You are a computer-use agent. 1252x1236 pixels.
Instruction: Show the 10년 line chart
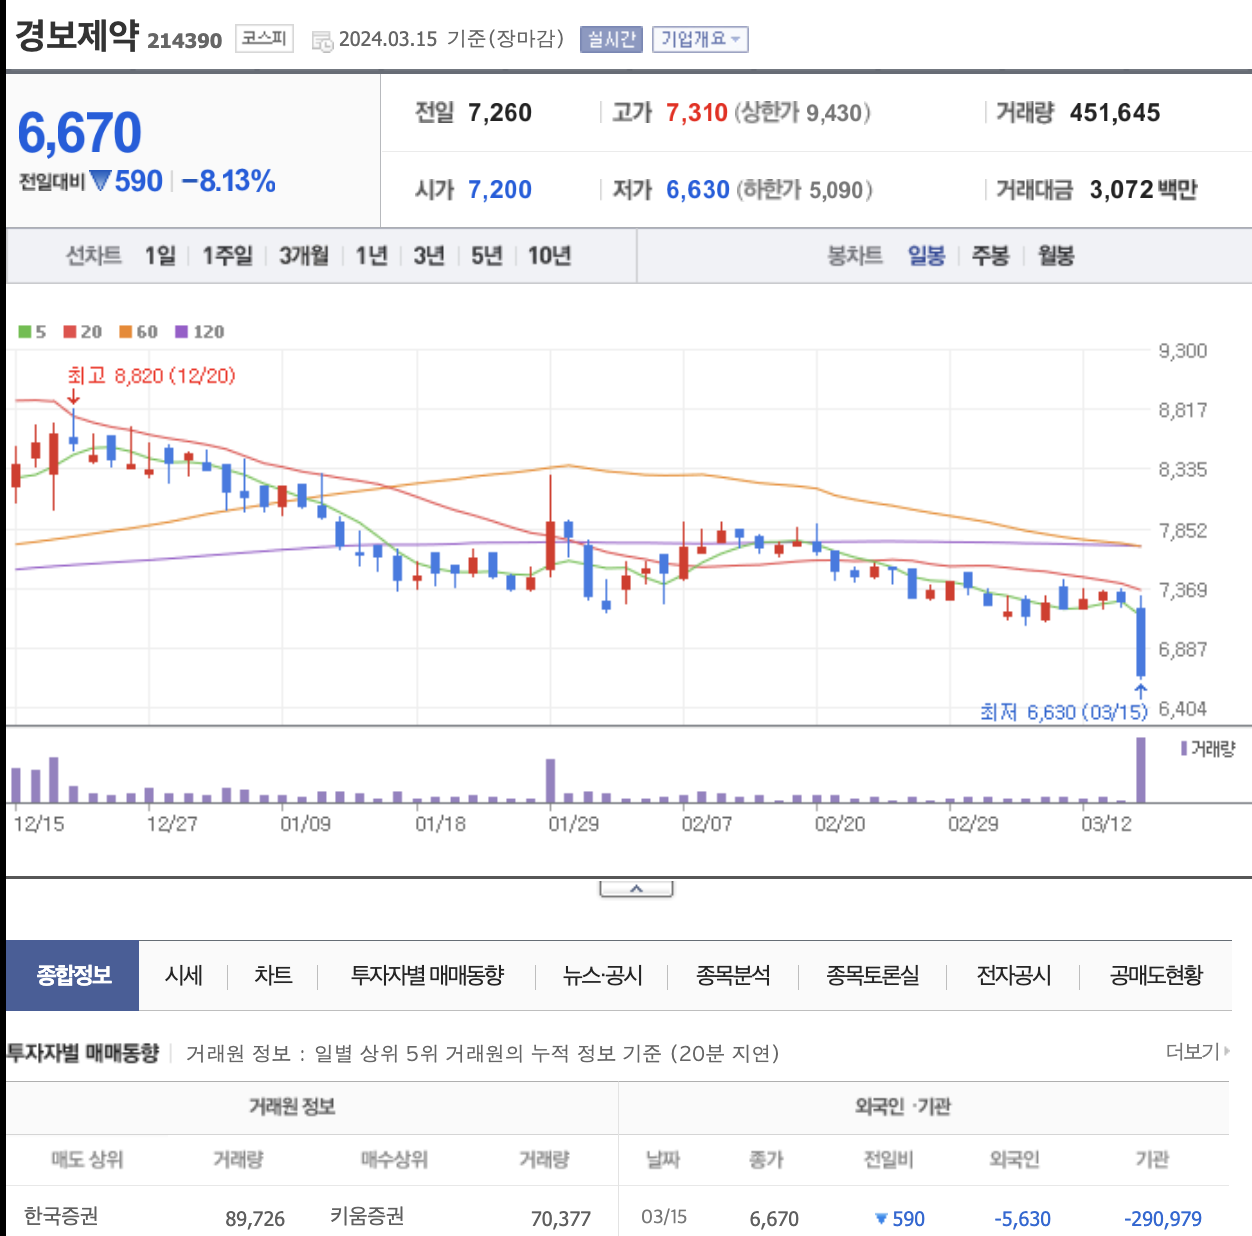point(549,256)
